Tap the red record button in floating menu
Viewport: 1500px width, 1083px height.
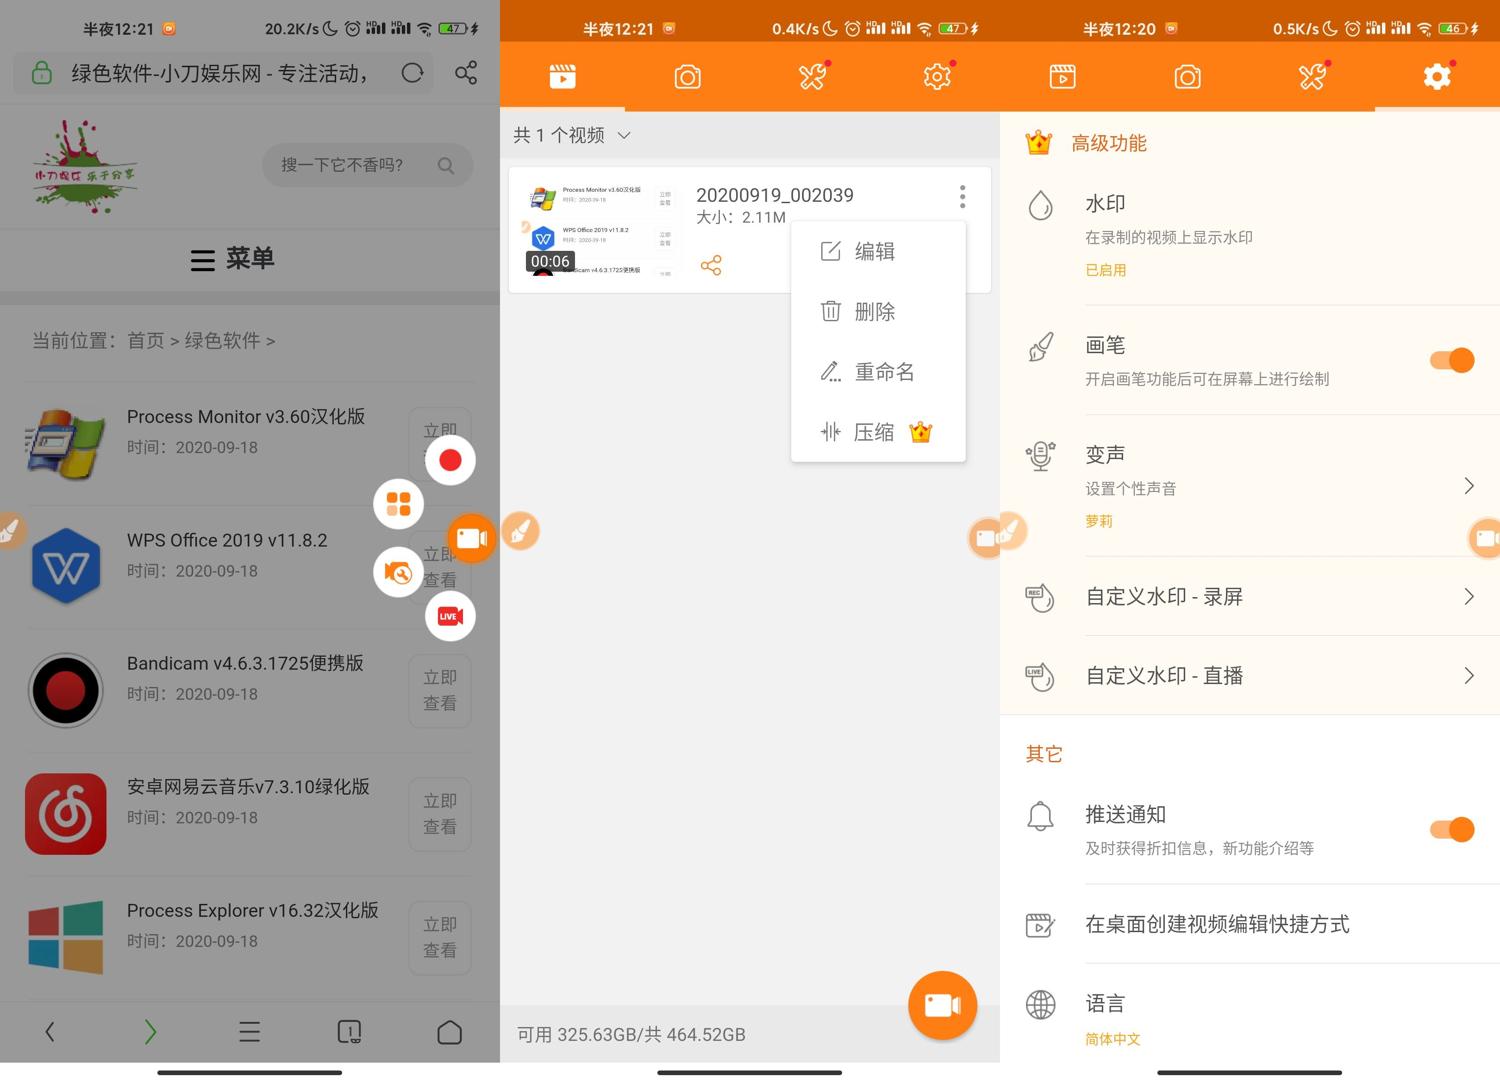450,460
